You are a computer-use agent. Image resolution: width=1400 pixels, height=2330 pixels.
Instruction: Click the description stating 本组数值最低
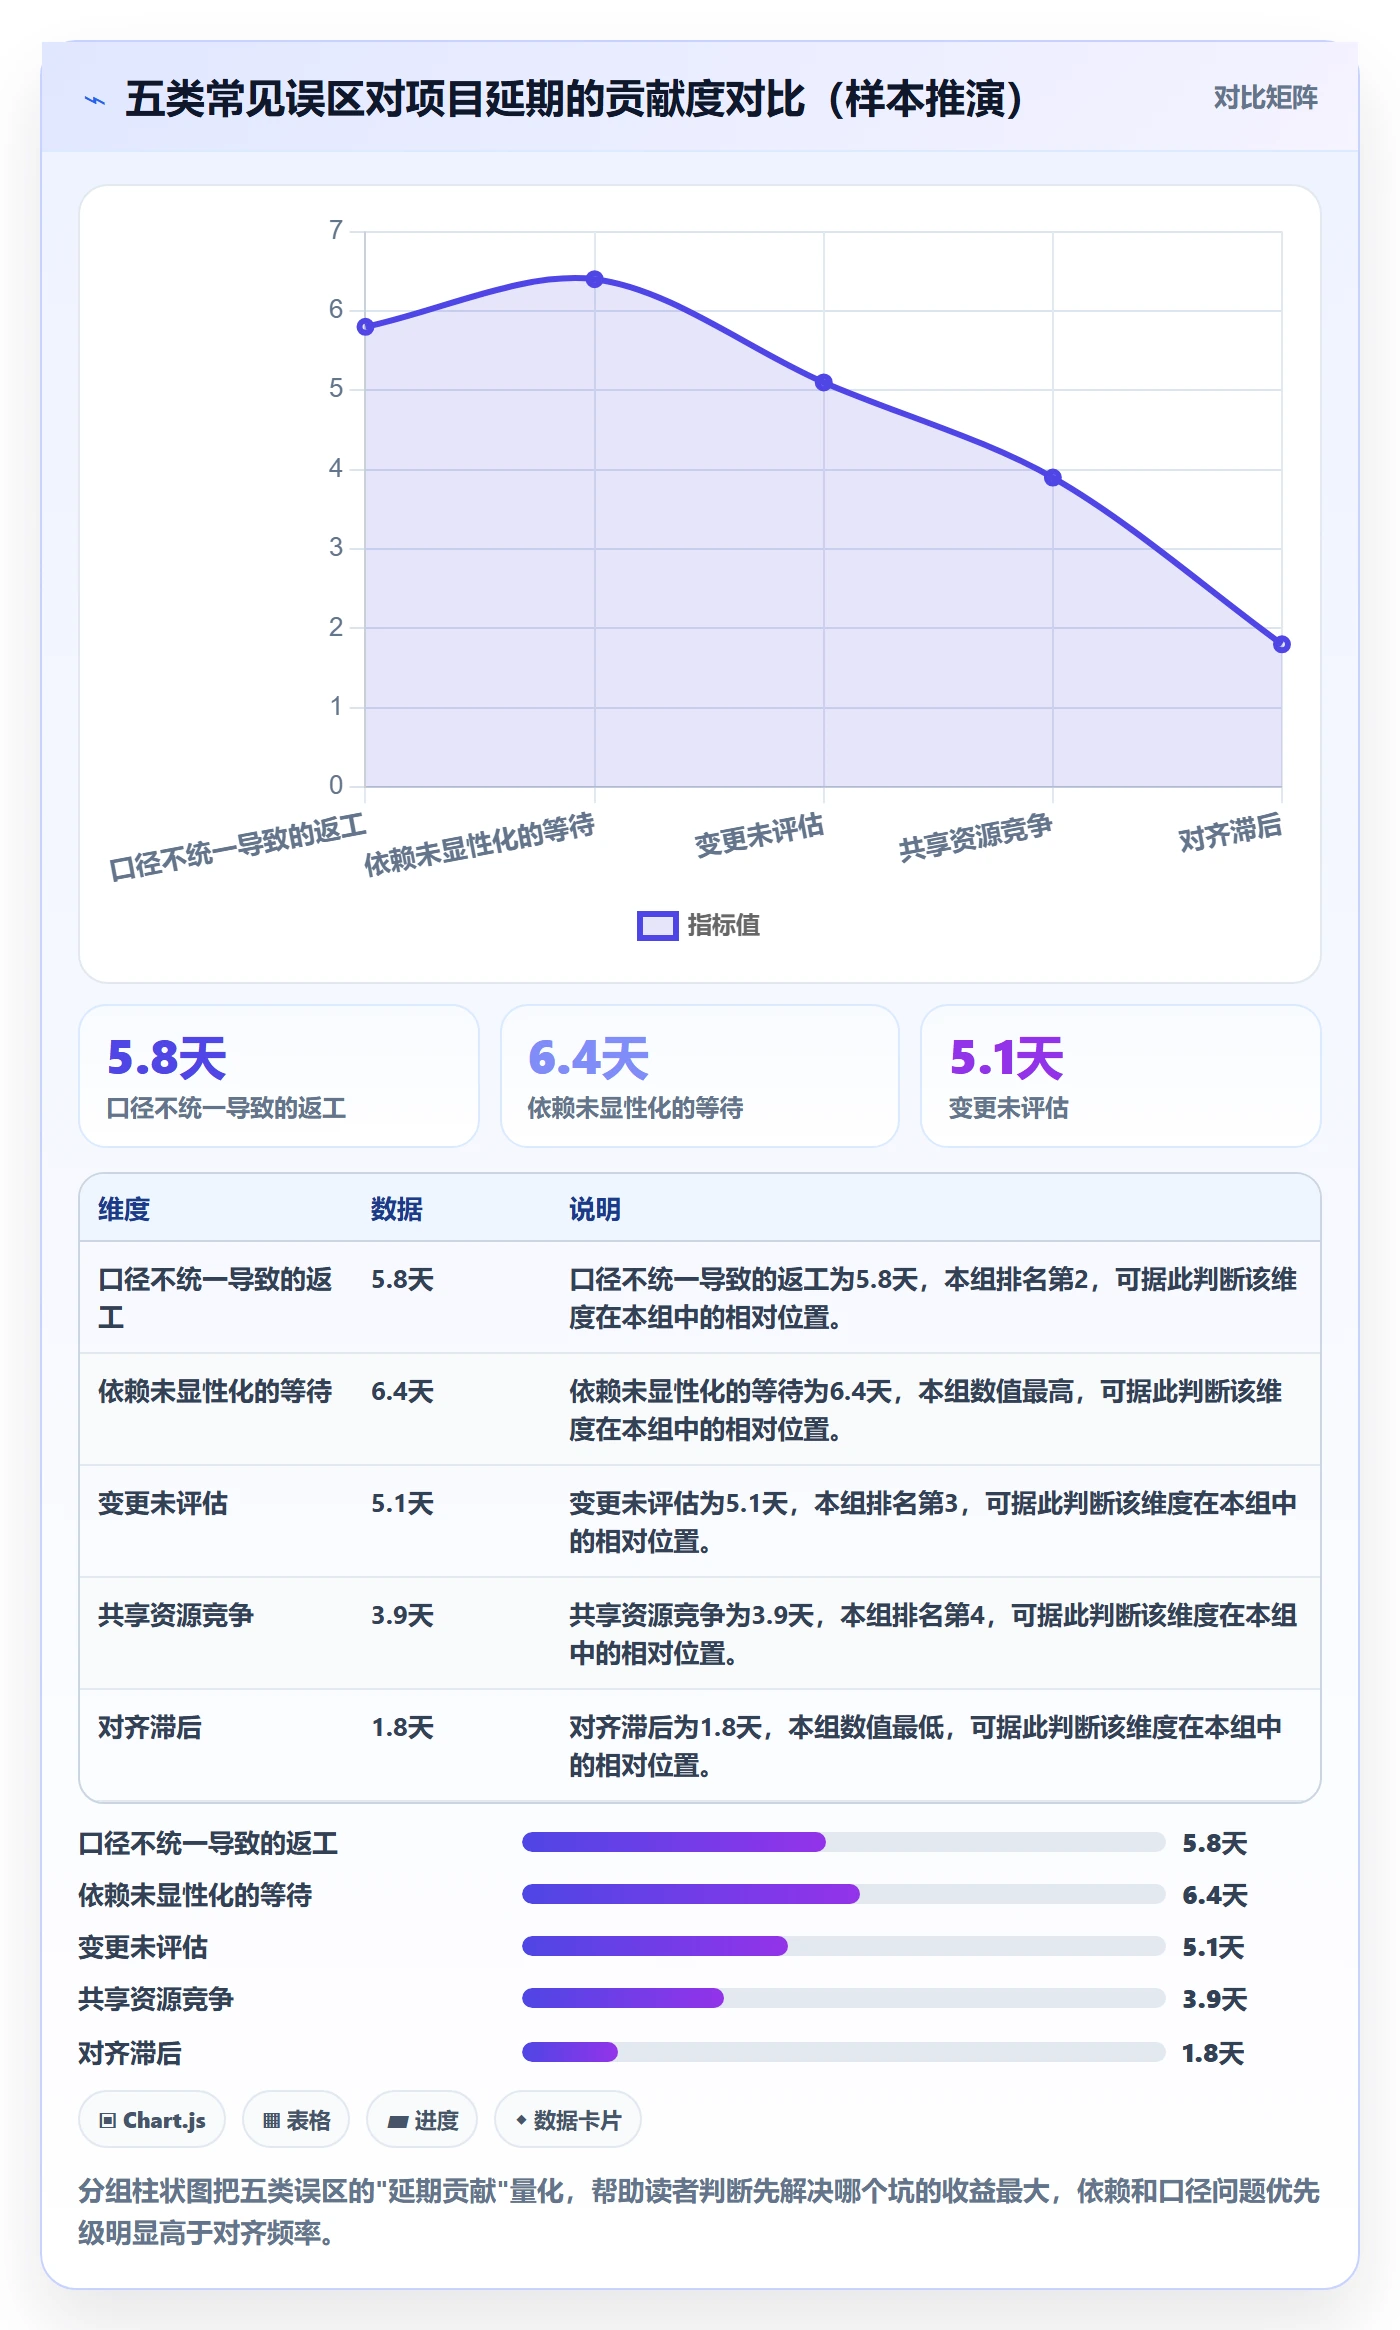[x=926, y=1746]
